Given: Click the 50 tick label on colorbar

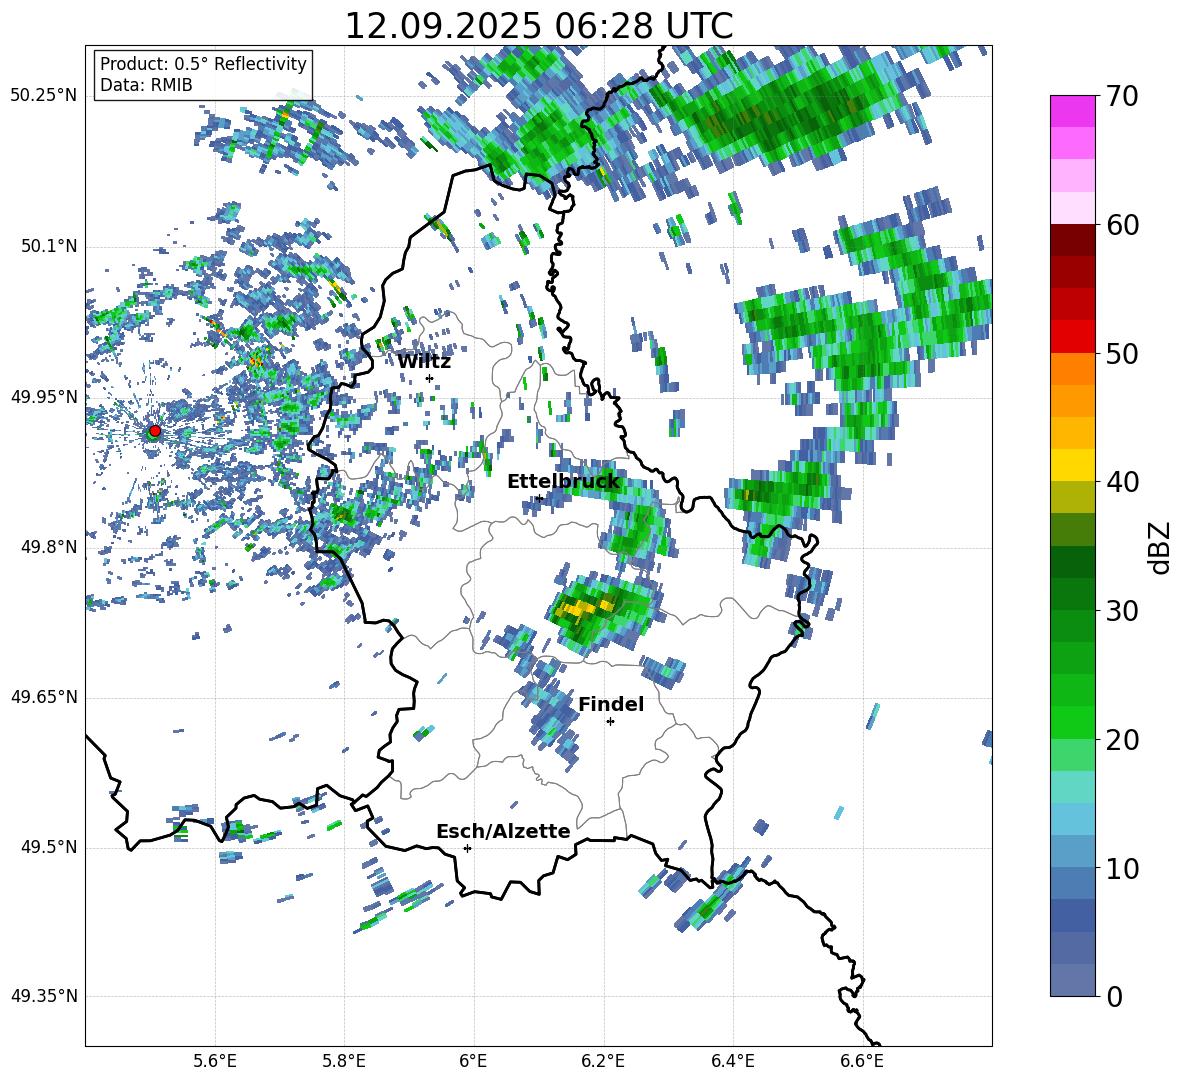Looking at the screenshot, I should click(x=1122, y=354).
